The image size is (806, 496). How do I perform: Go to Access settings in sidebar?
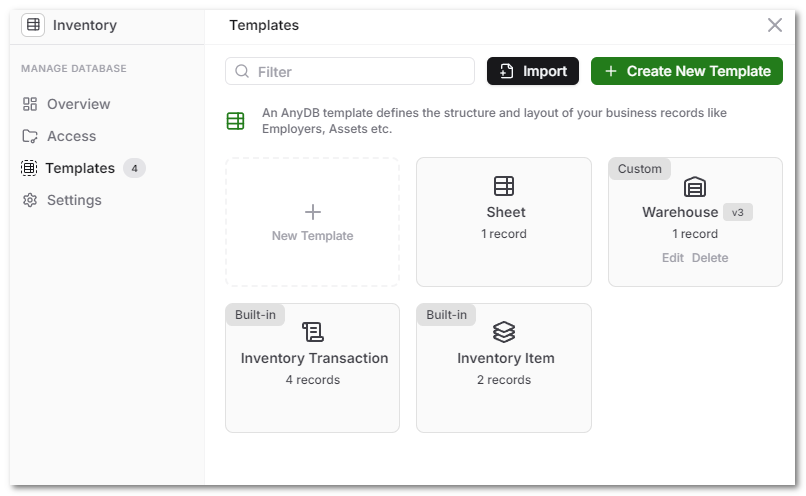tap(71, 136)
